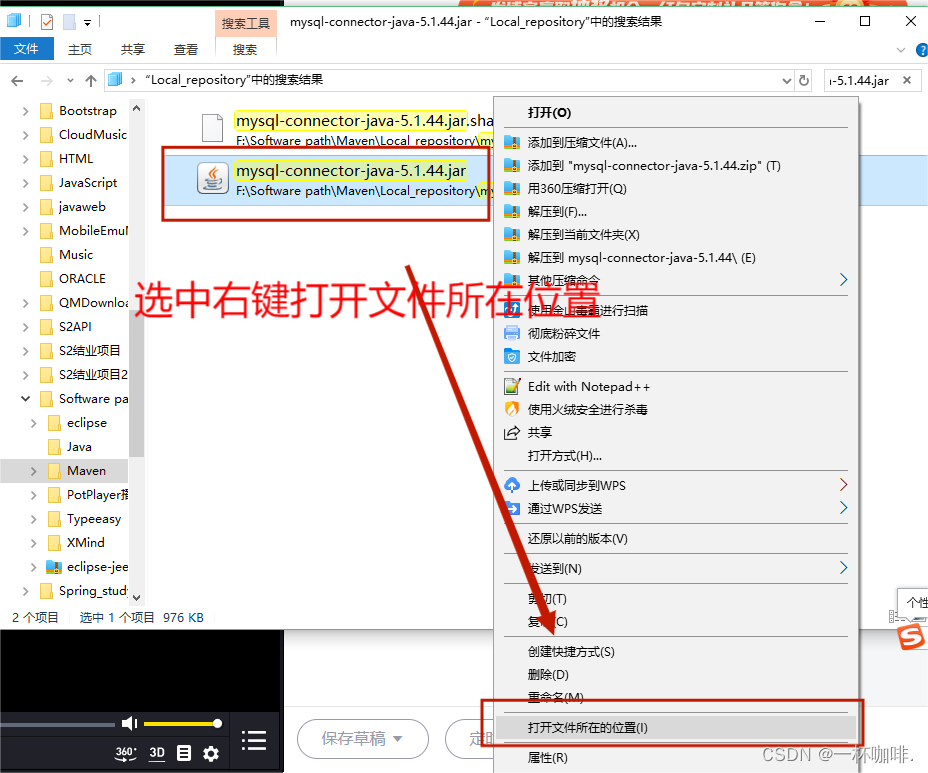Click the navigation pane scroll down arrow
The width and height of the screenshot is (928, 773).
point(136,598)
